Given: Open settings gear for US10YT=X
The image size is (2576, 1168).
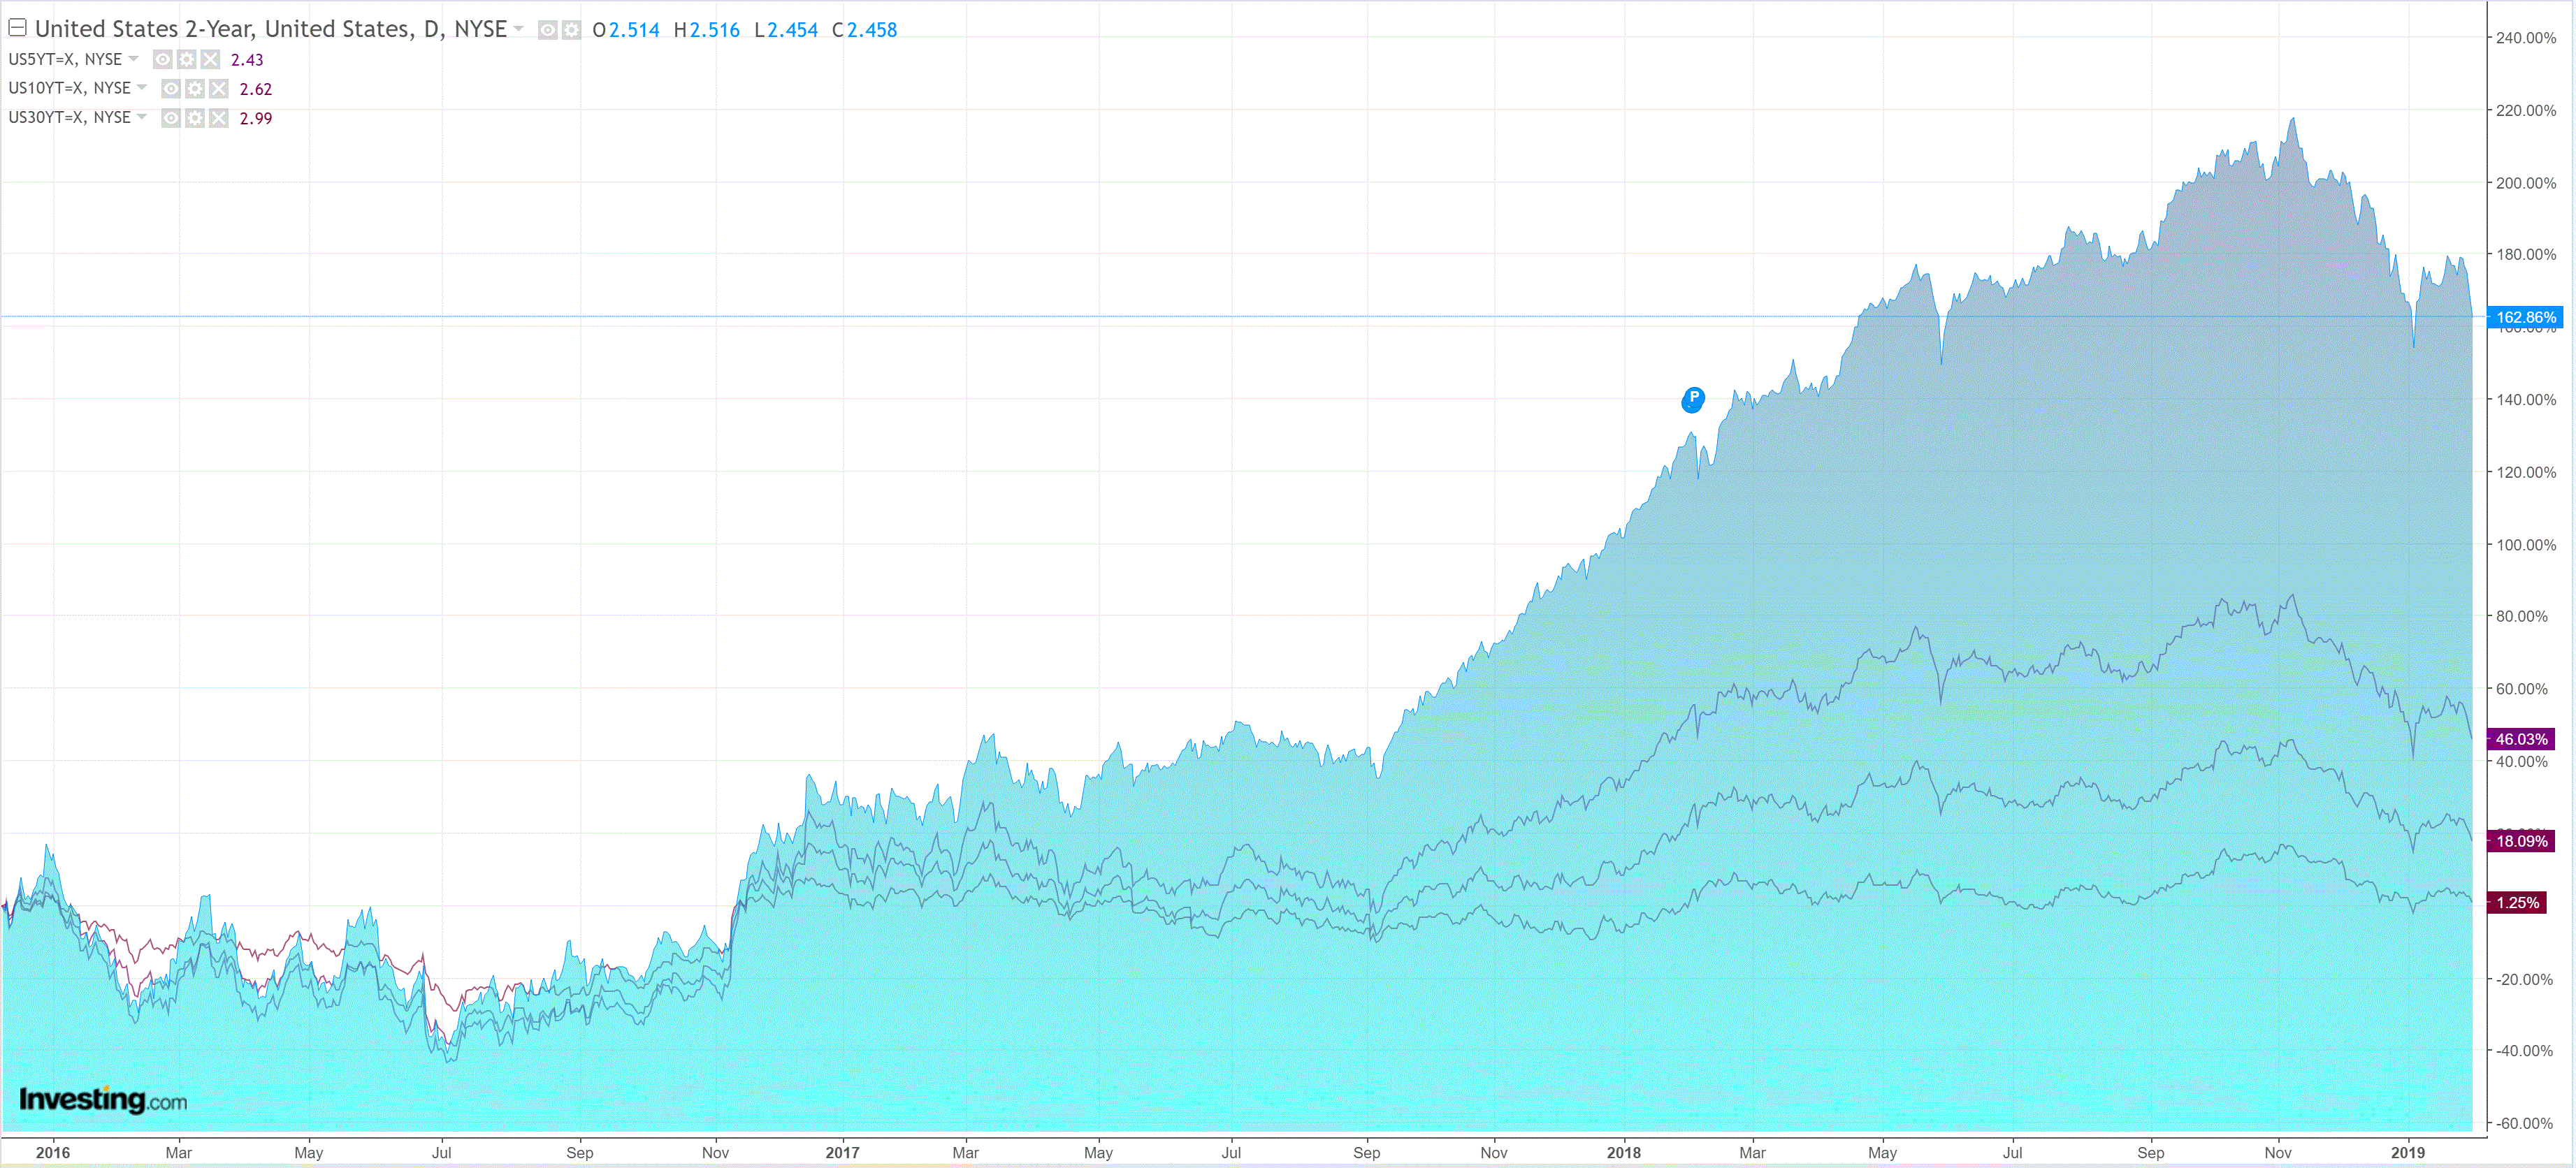Looking at the screenshot, I should point(195,89).
